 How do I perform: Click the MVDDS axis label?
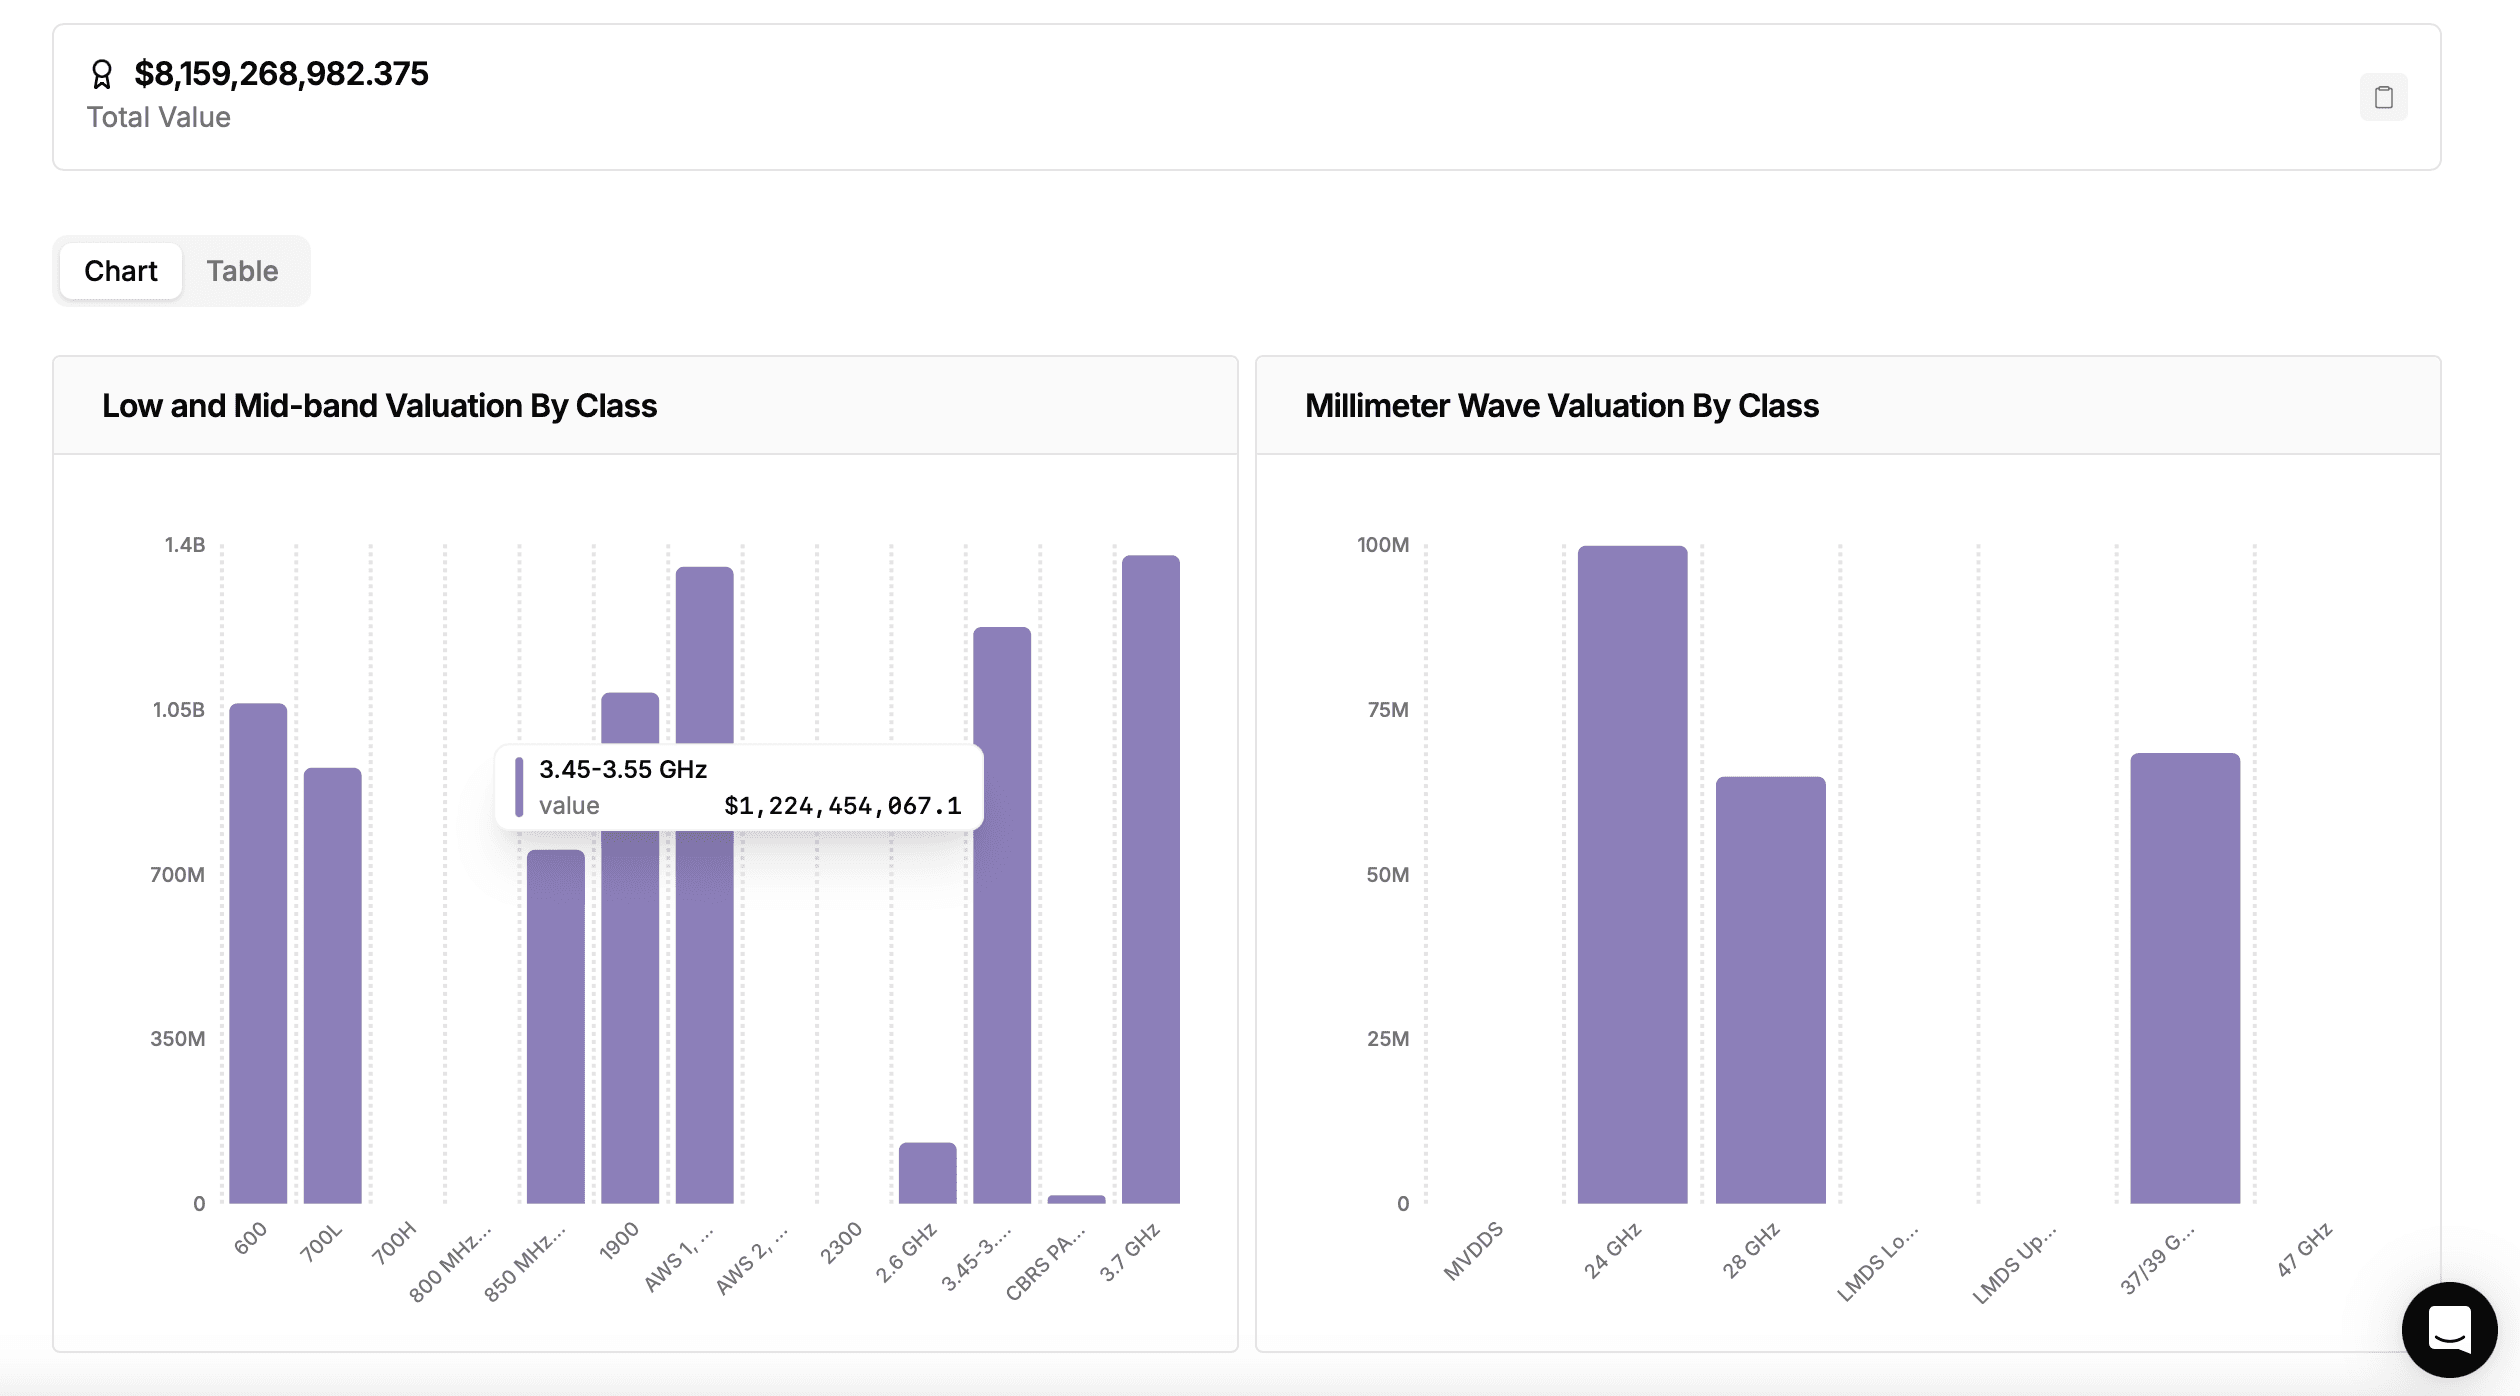(1473, 1250)
